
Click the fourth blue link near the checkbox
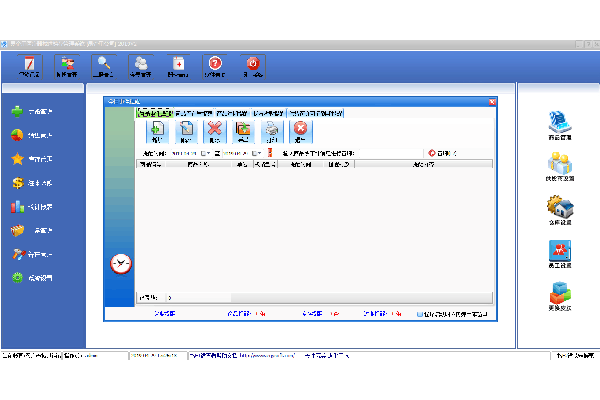[375, 313]
